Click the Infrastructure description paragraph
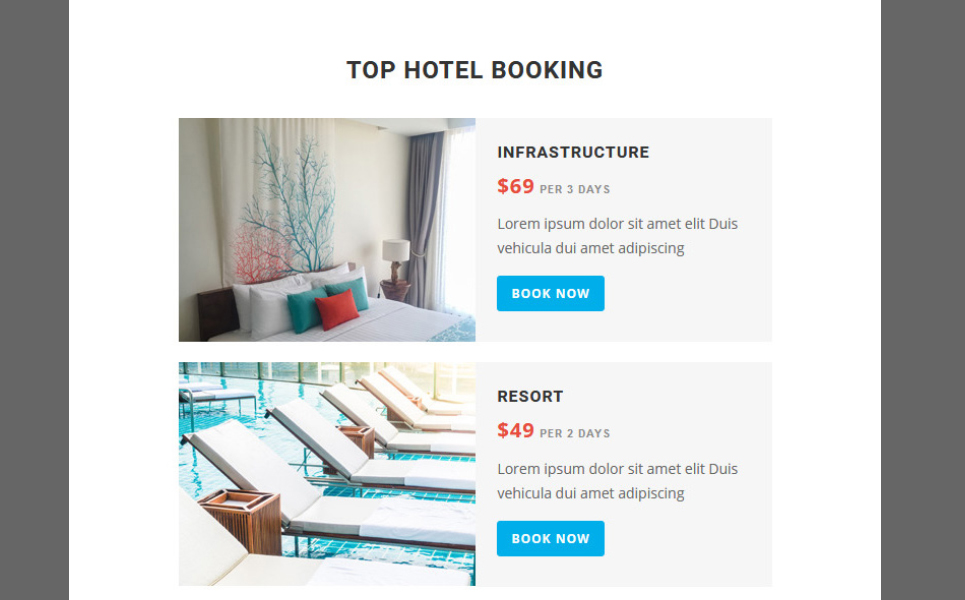Screen dimensions: 965x600 [x=617, y=236]
